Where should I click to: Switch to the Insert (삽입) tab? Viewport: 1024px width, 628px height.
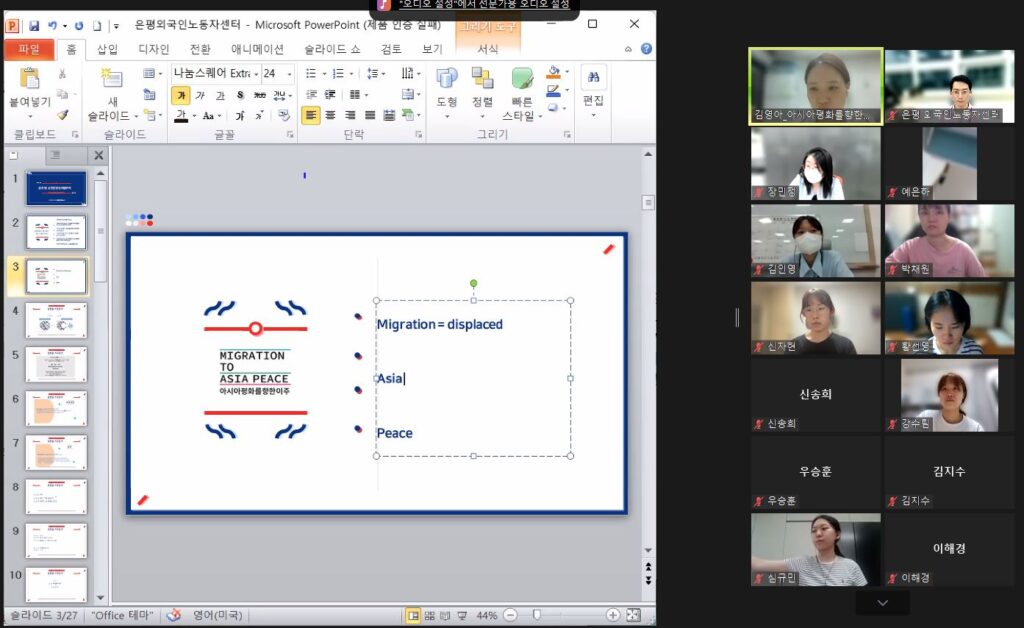(x=107, y=50)
